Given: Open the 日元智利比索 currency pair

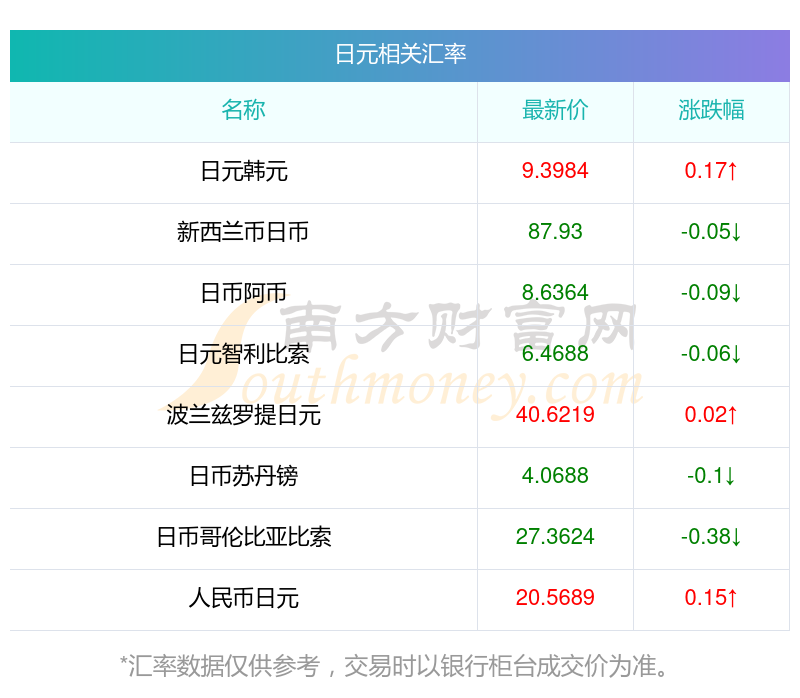Looking at the screenshot, I should (244, 354).
